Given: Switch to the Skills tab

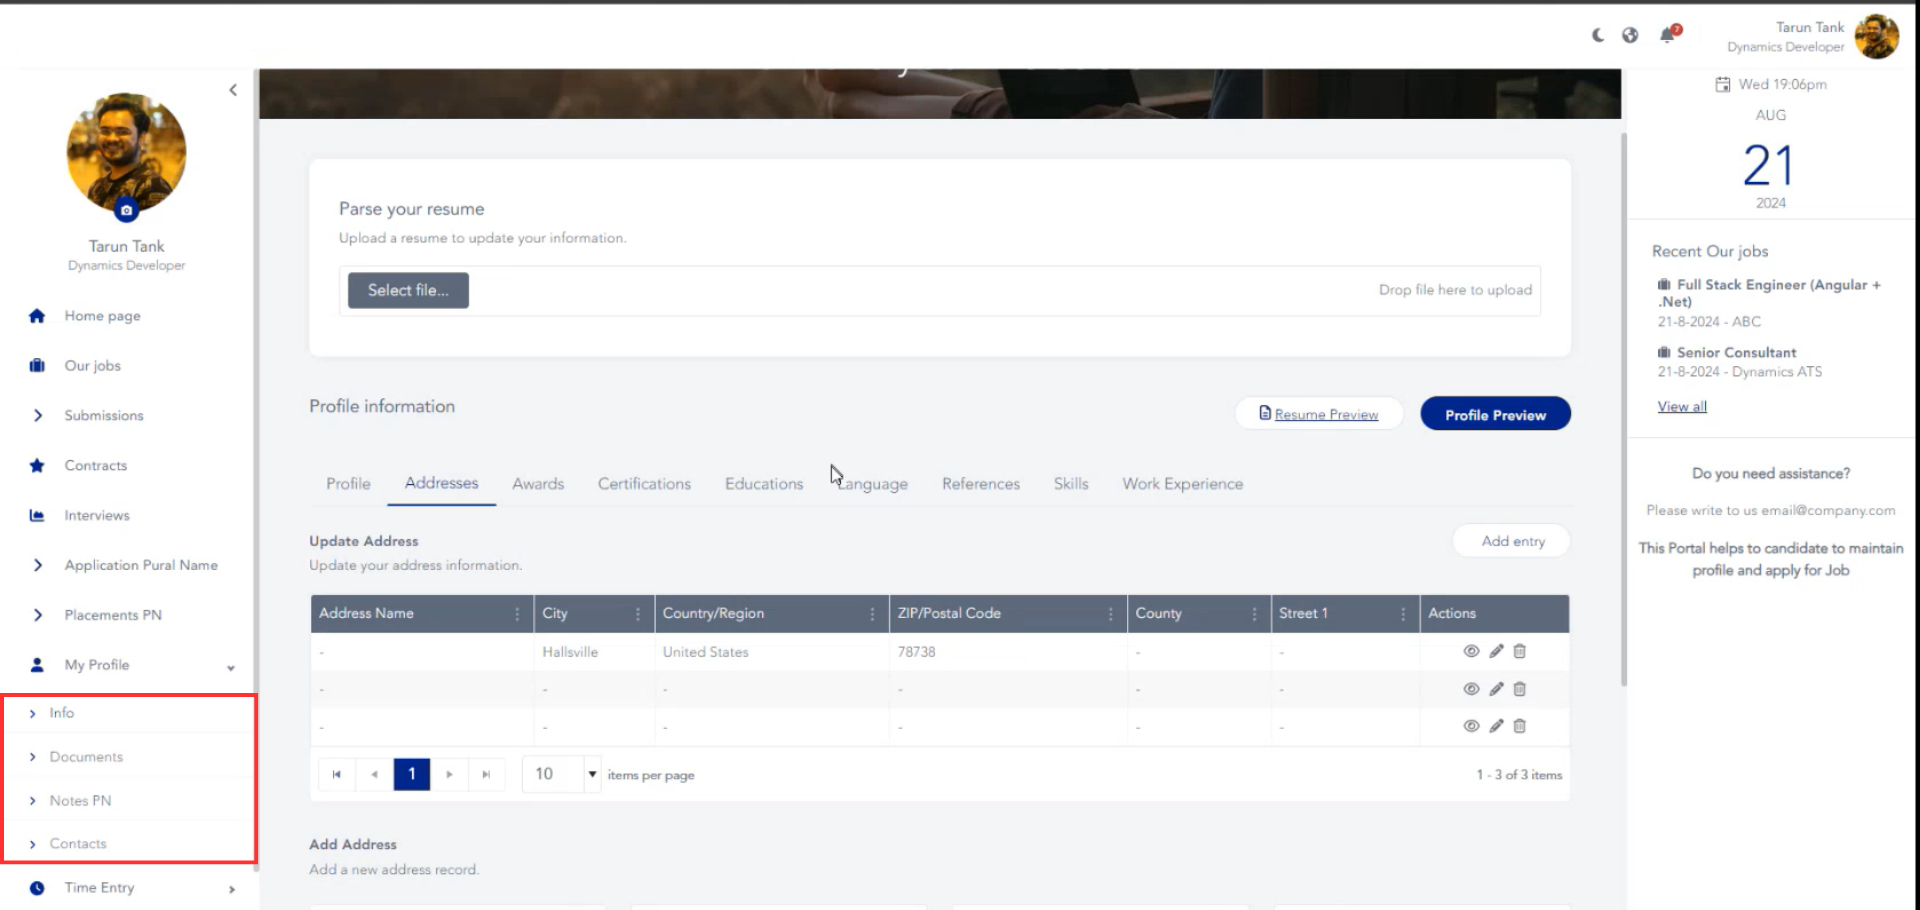Looking at the screenshot, I should tap(1071, 484).
